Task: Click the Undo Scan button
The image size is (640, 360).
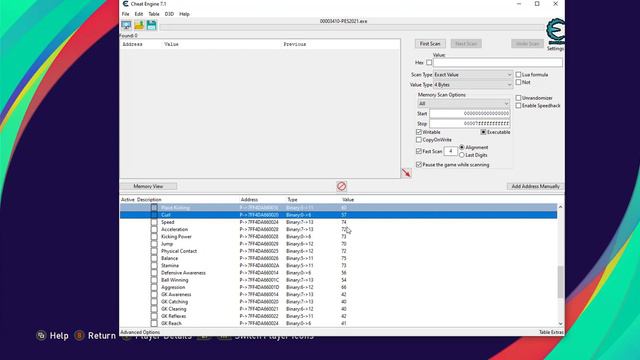Action: 527,44
